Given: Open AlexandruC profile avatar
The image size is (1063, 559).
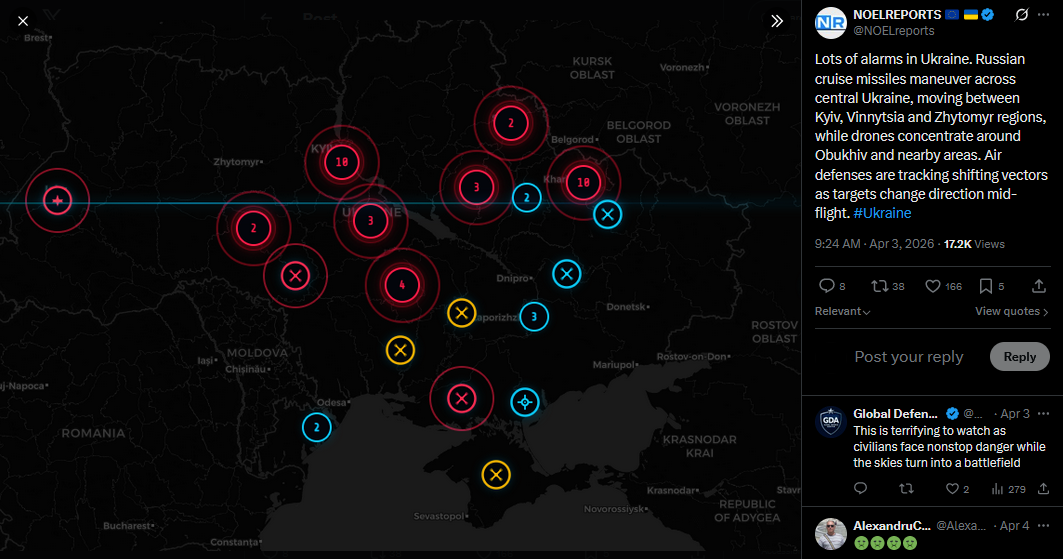Looking at the screenshot, I should point(830,534).
